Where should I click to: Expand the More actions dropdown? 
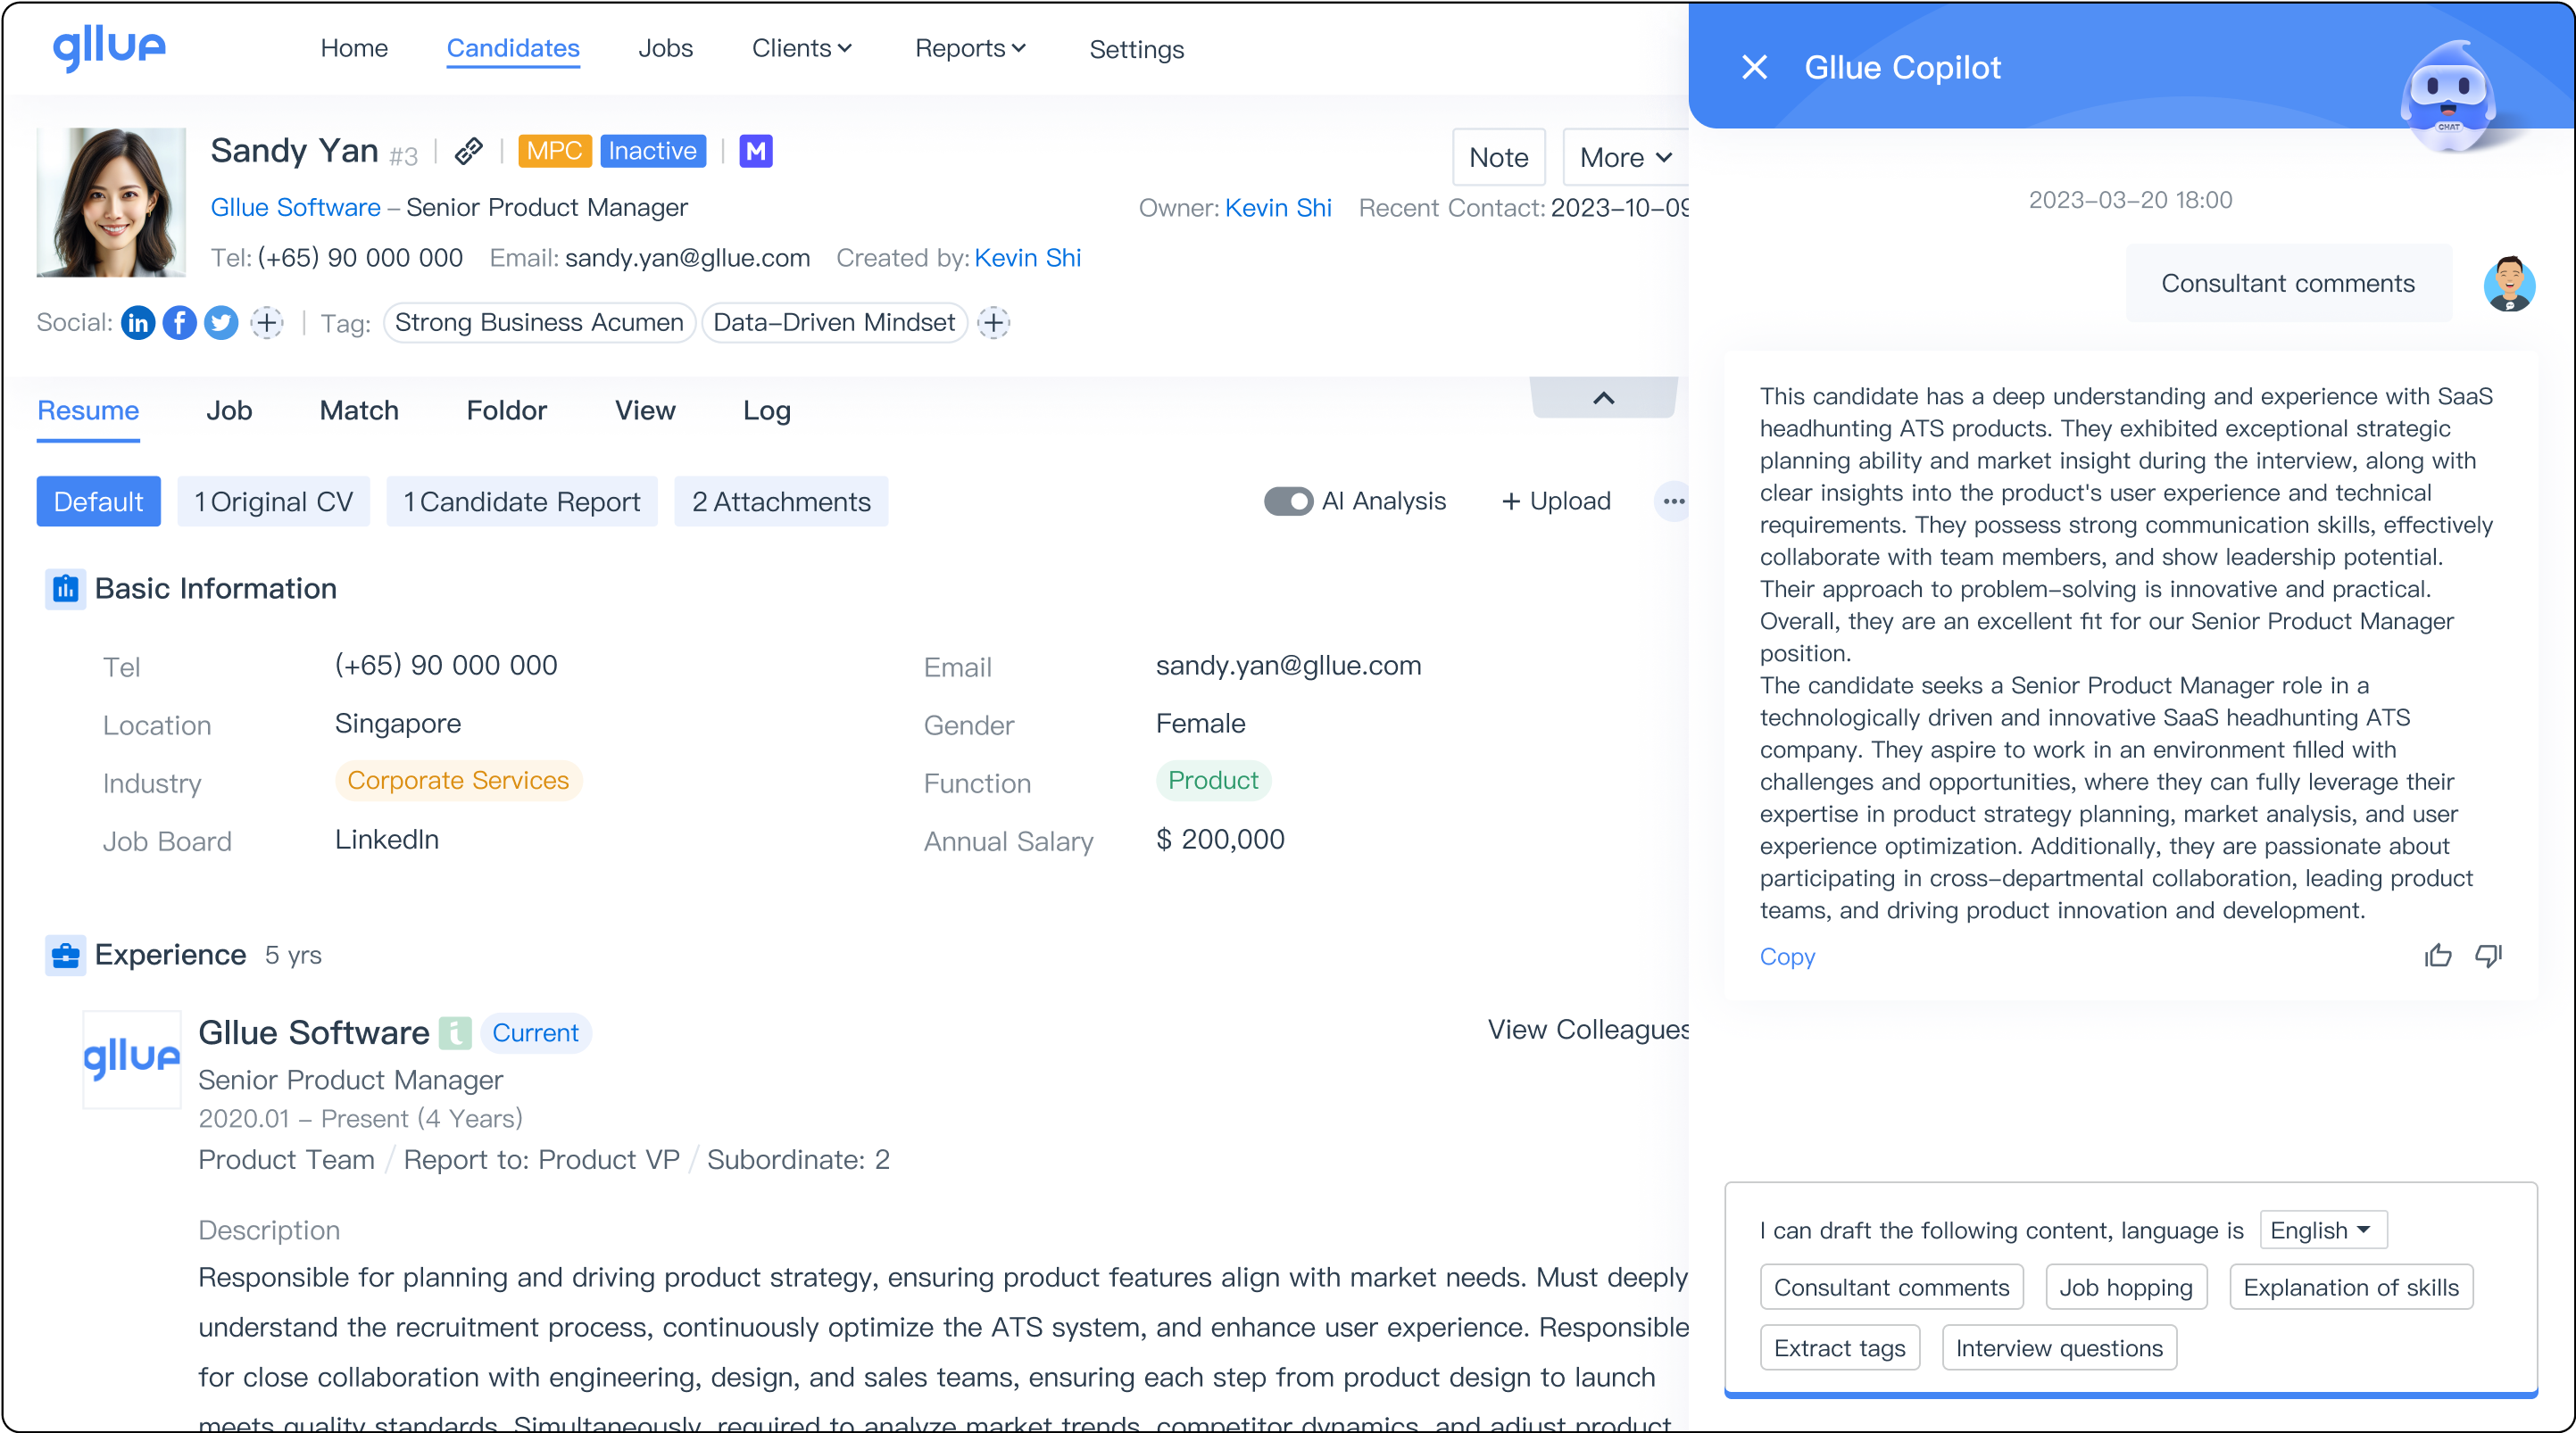[1626, 157]
